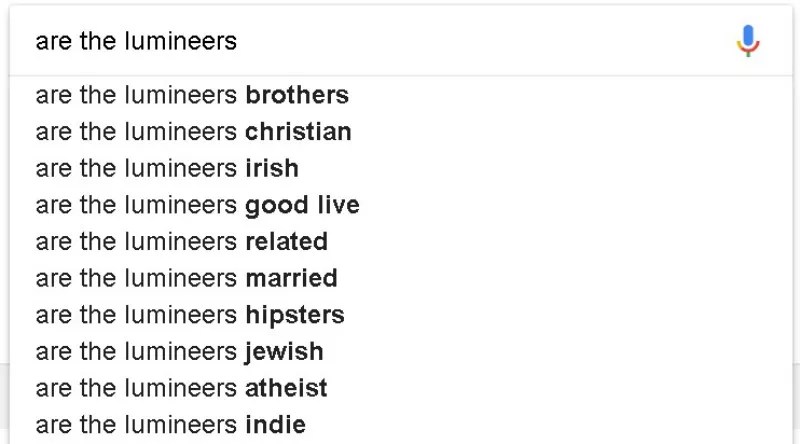Click the bold word 'married'
800x444 pixels.
[x=291, y=278]
